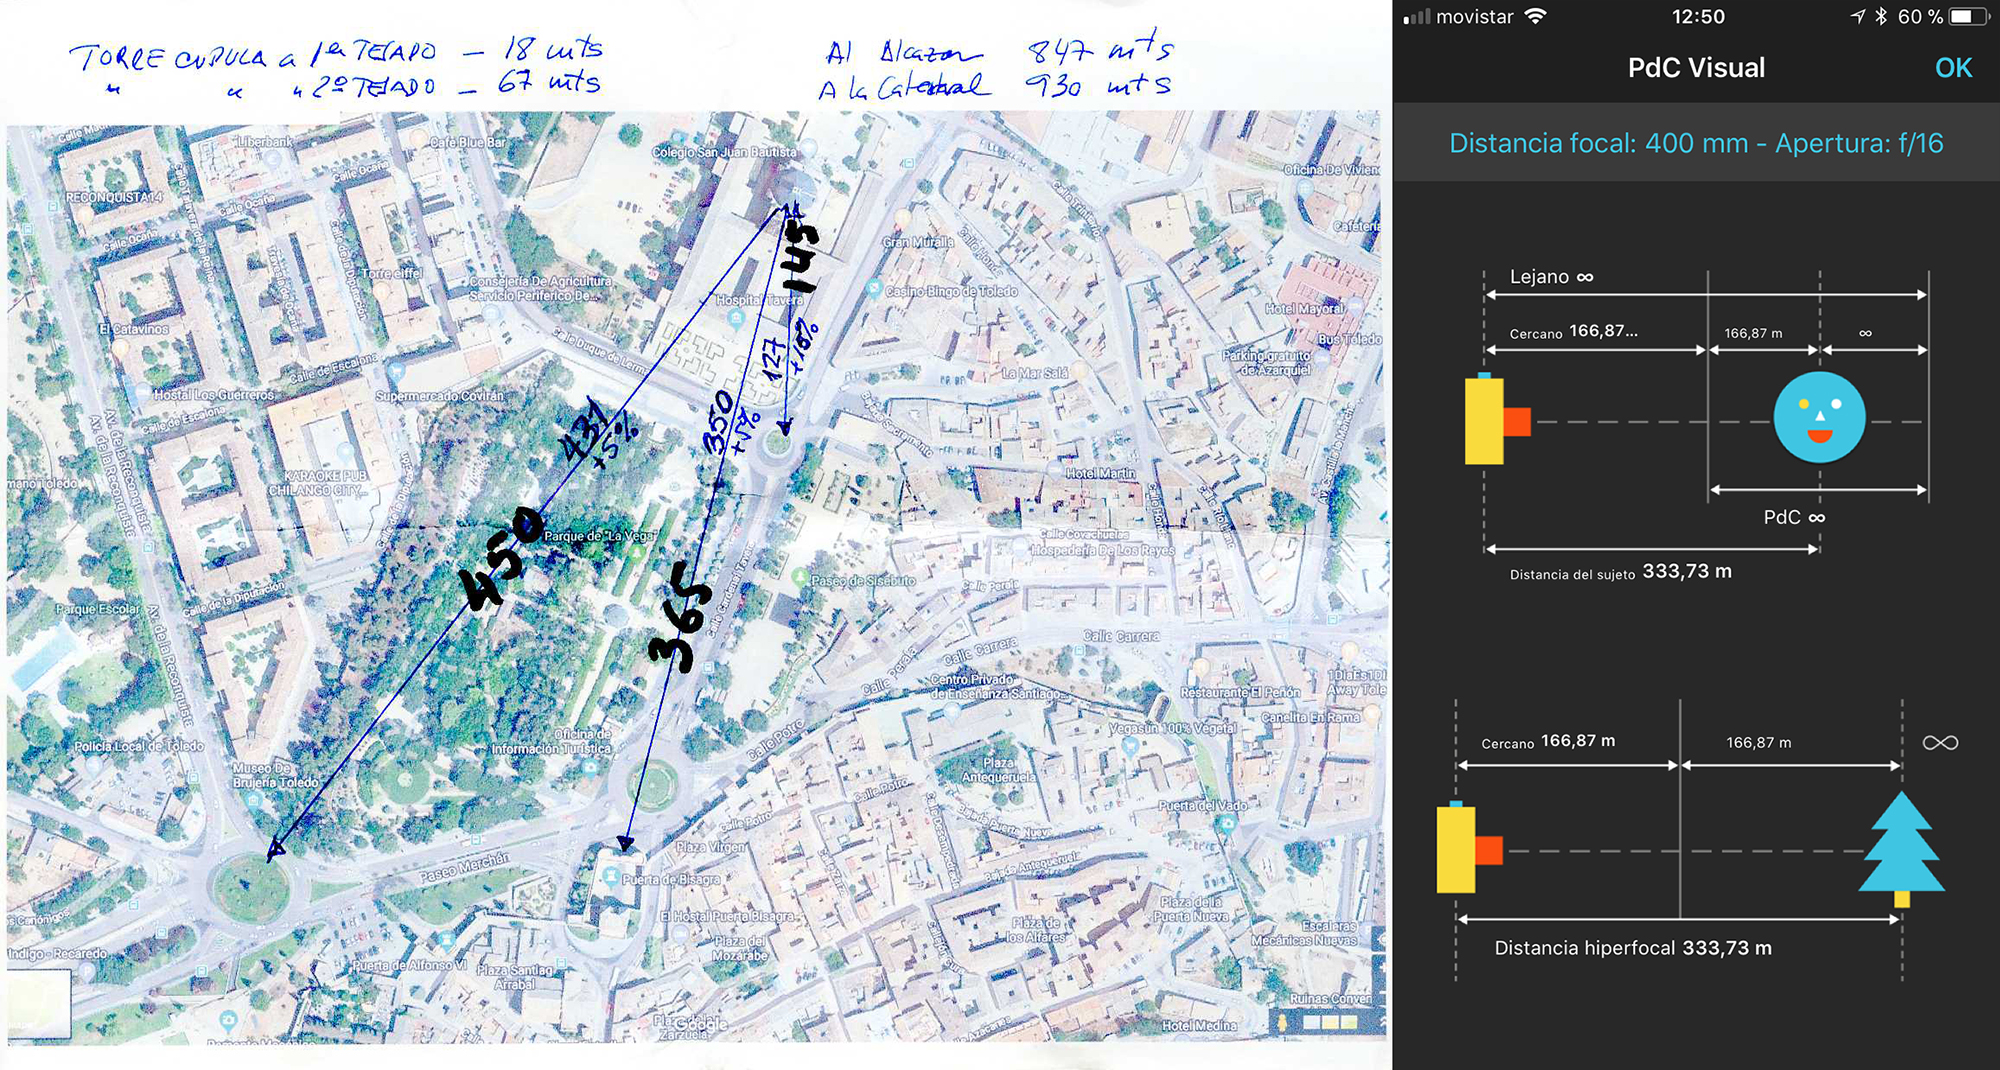The height and width of the screenshot is (1070, 2000).
Task: Click the blue pine tree icon
Action: [1901, 846]
